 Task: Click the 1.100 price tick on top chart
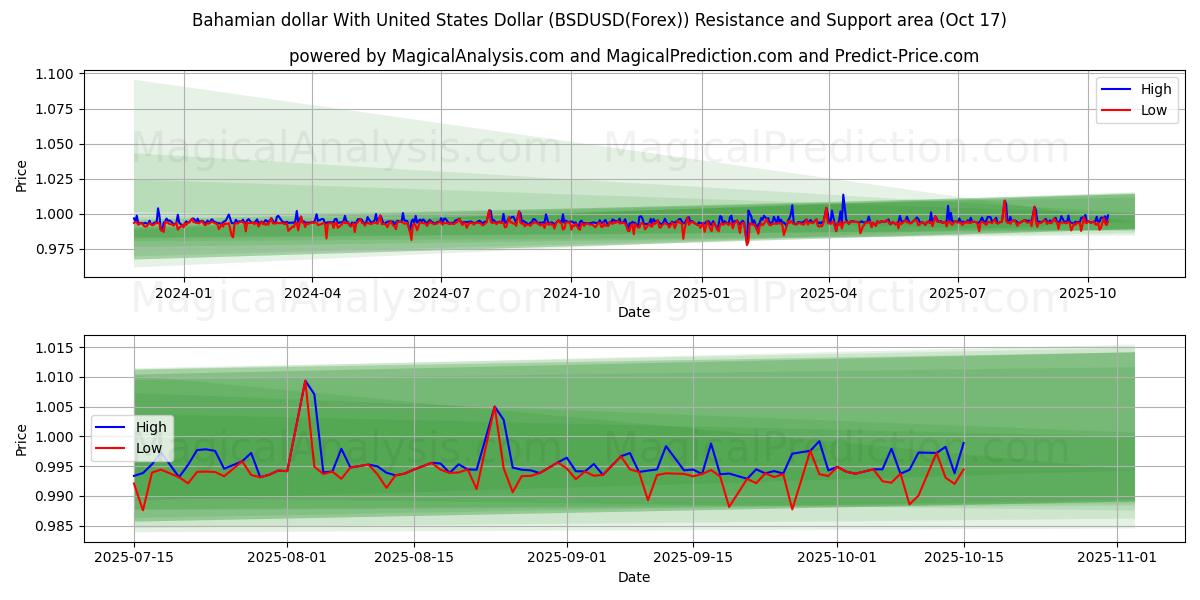click(55, 74)
